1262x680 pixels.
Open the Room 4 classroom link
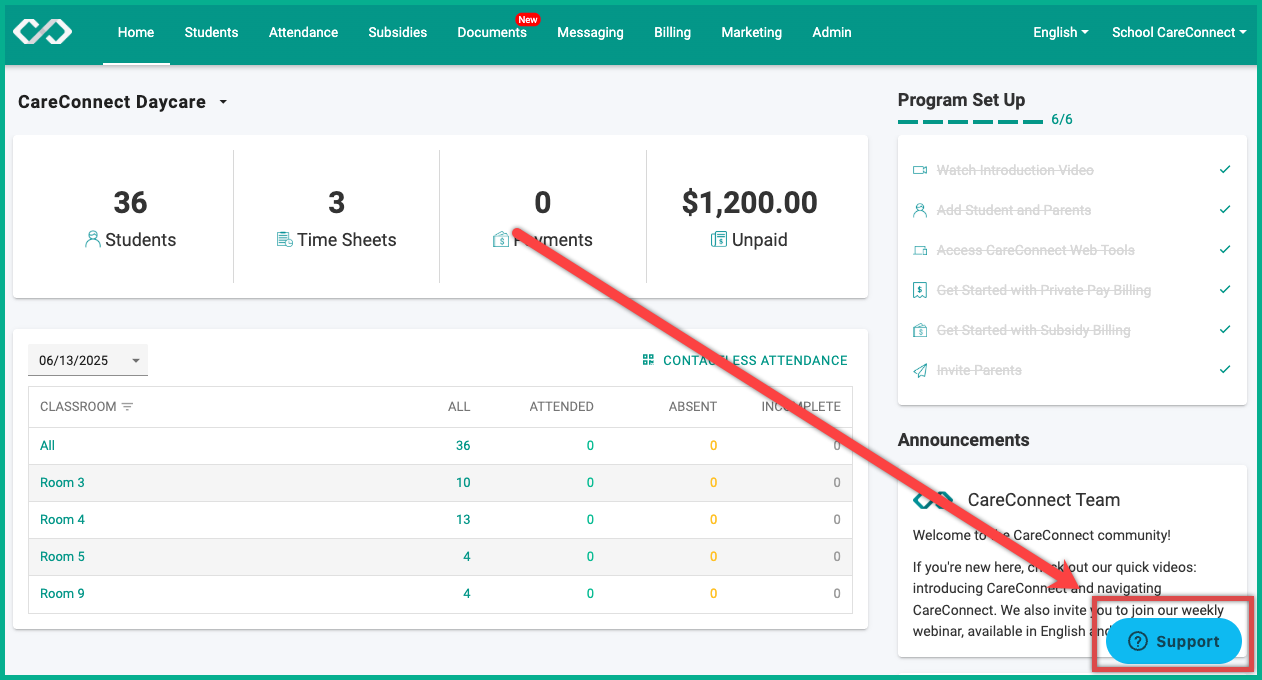[62, 520]
